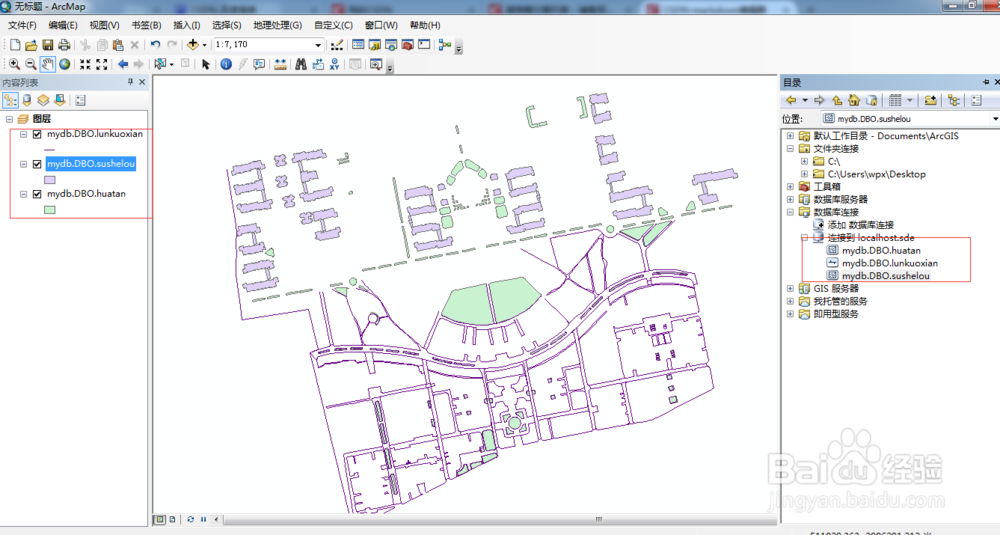Open the HTML Popup tool
The height and width of the screenshot is (535, 1000).
pos(259,64)
